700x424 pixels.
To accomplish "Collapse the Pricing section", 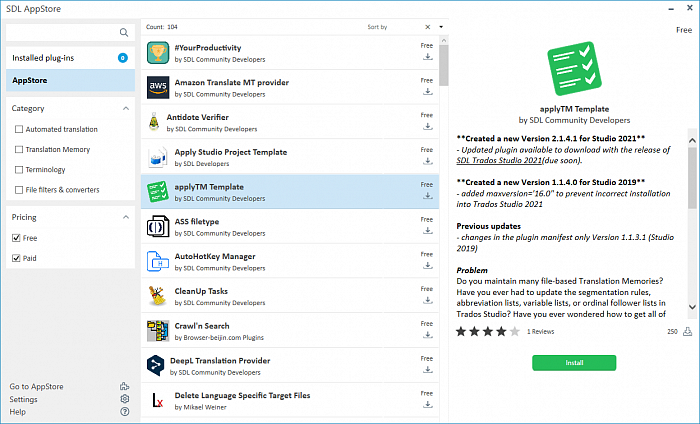I will click(126, 217).
